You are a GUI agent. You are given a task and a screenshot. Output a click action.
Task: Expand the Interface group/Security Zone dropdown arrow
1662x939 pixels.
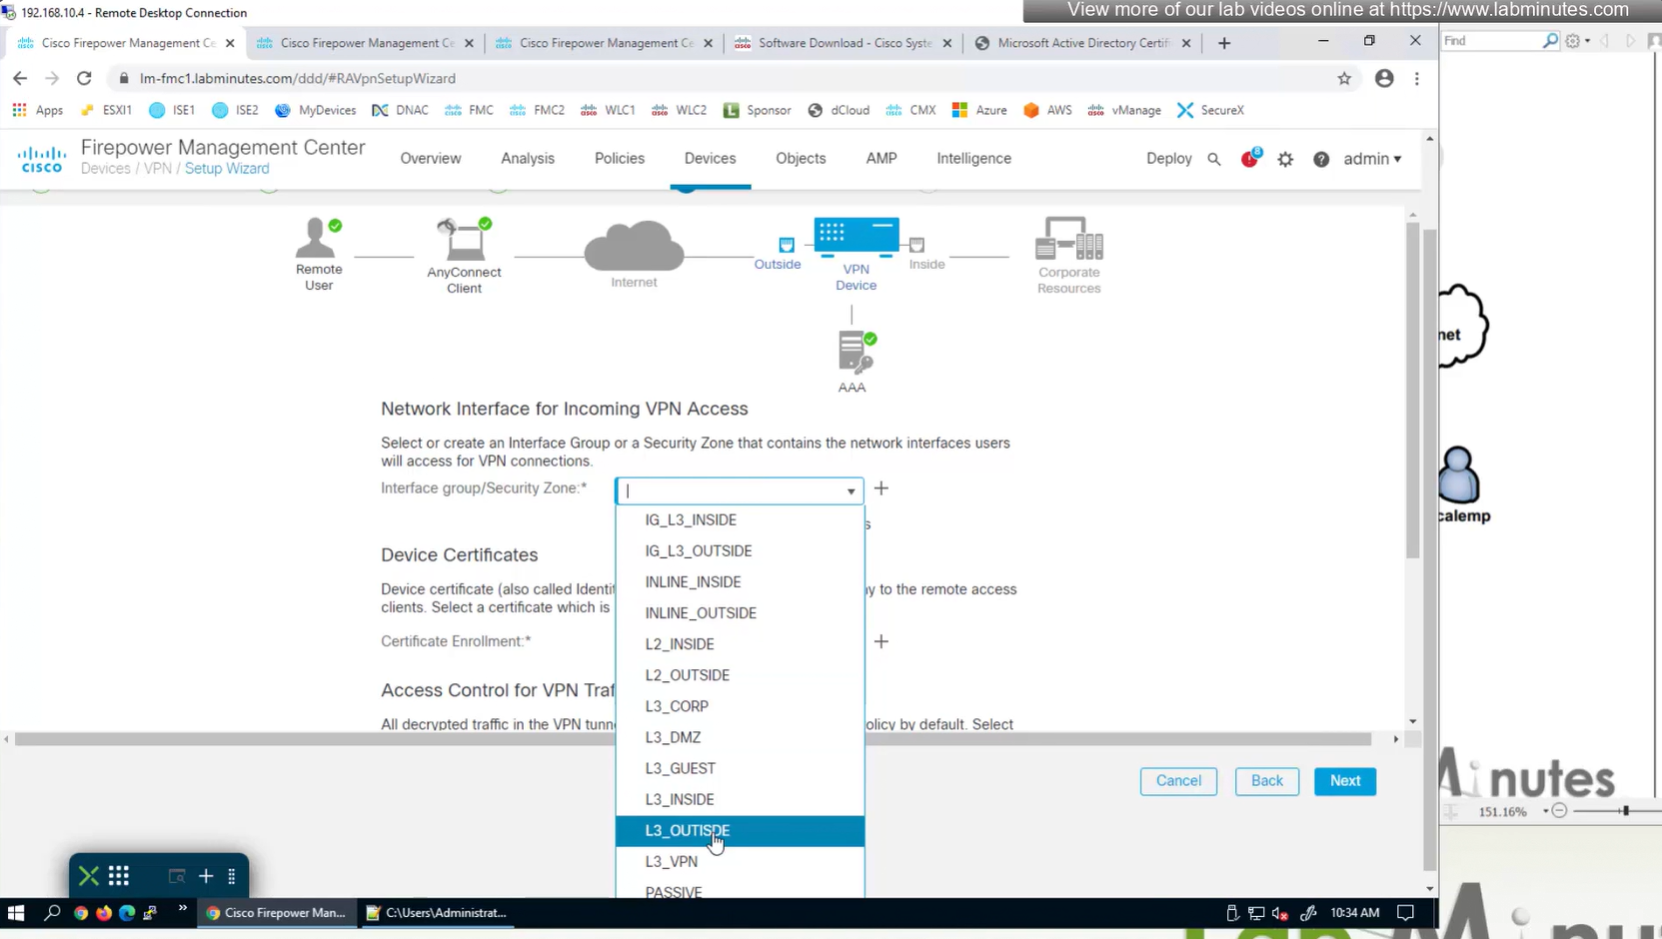[851, 491]
